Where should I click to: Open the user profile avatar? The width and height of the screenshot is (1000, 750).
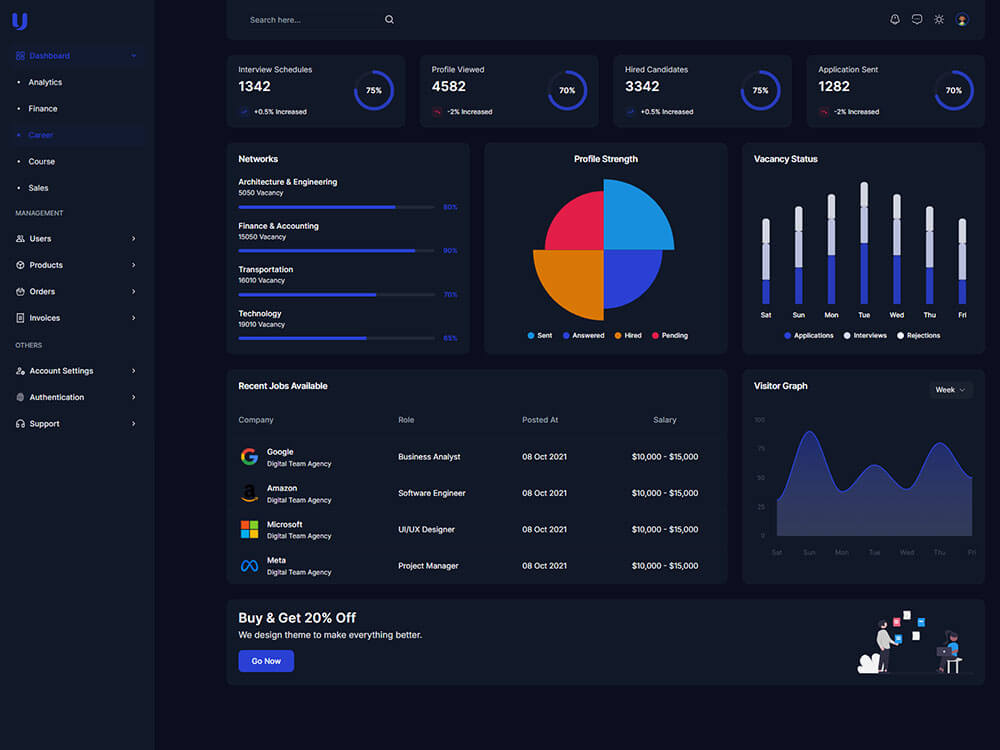(x=962, y=20)
